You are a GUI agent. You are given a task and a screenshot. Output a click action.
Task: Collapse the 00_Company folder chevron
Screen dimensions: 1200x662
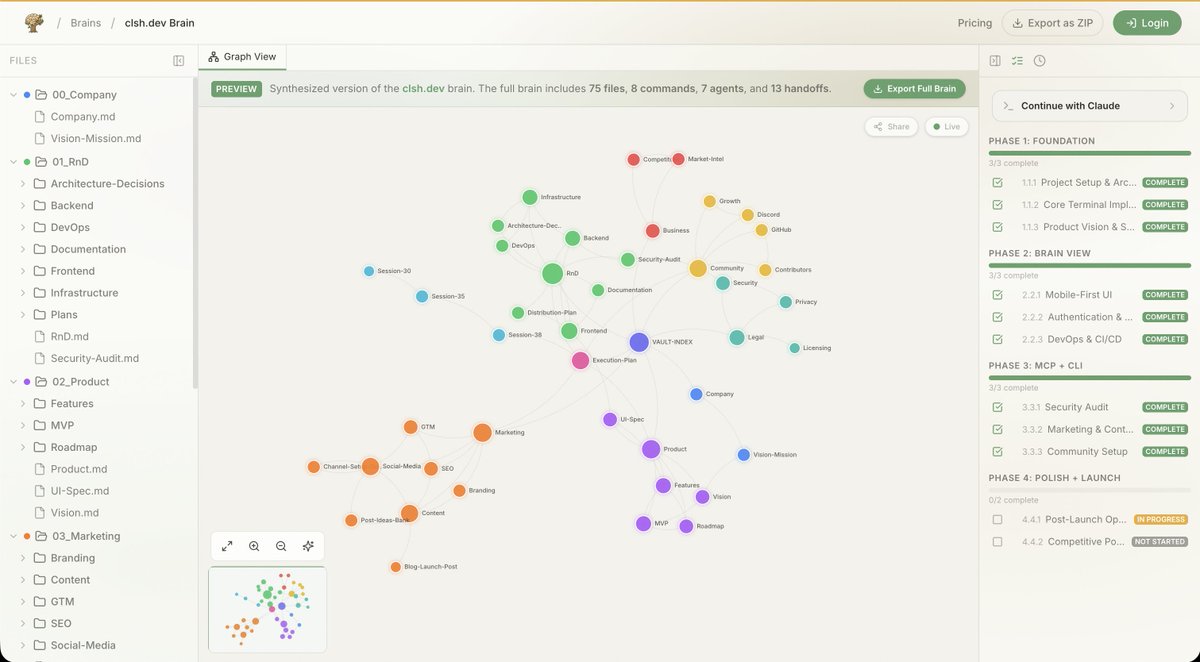click(13, 95)
